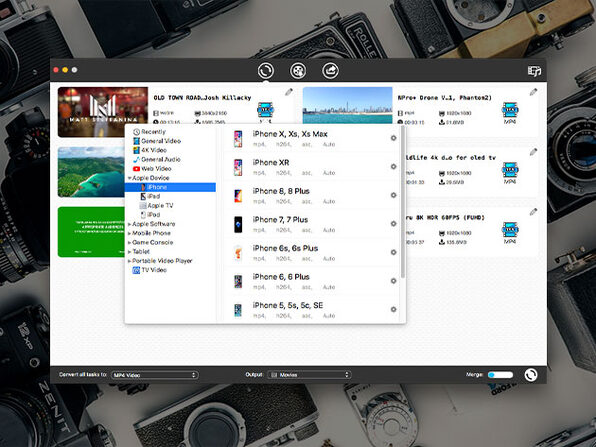Expand the Apple Software category

pyautogui.click(x=130, y=224)
